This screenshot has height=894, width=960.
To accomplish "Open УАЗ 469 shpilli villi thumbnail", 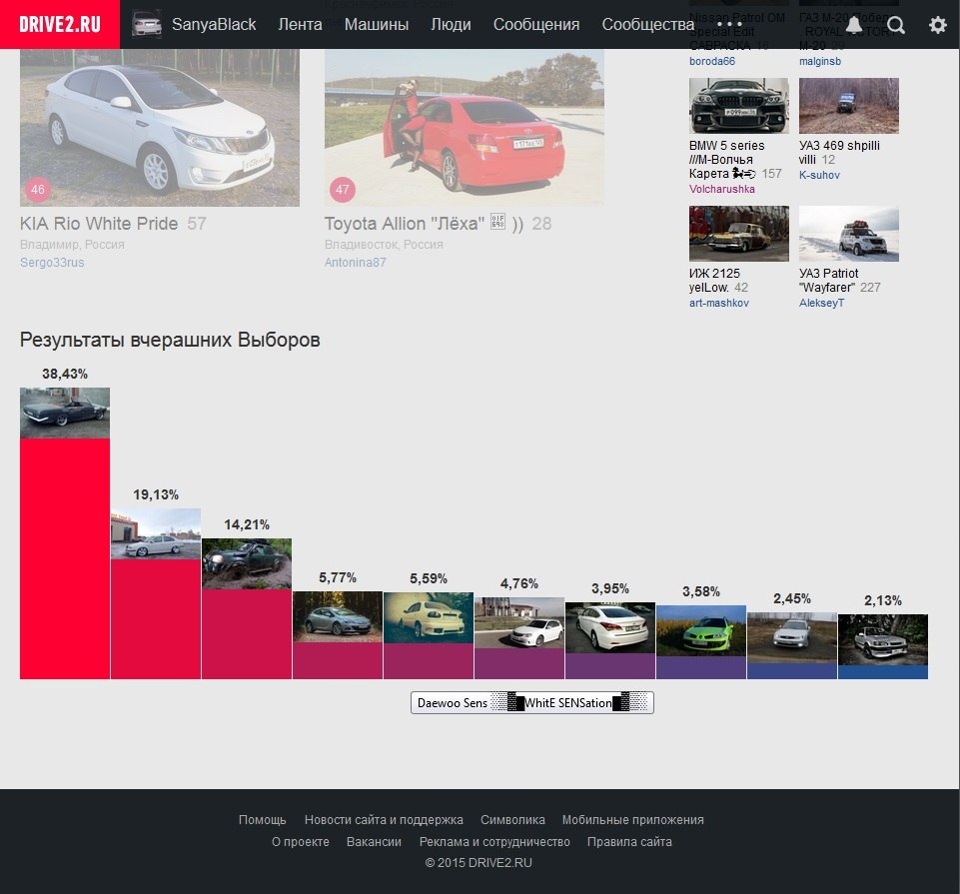I will point(849,105).
